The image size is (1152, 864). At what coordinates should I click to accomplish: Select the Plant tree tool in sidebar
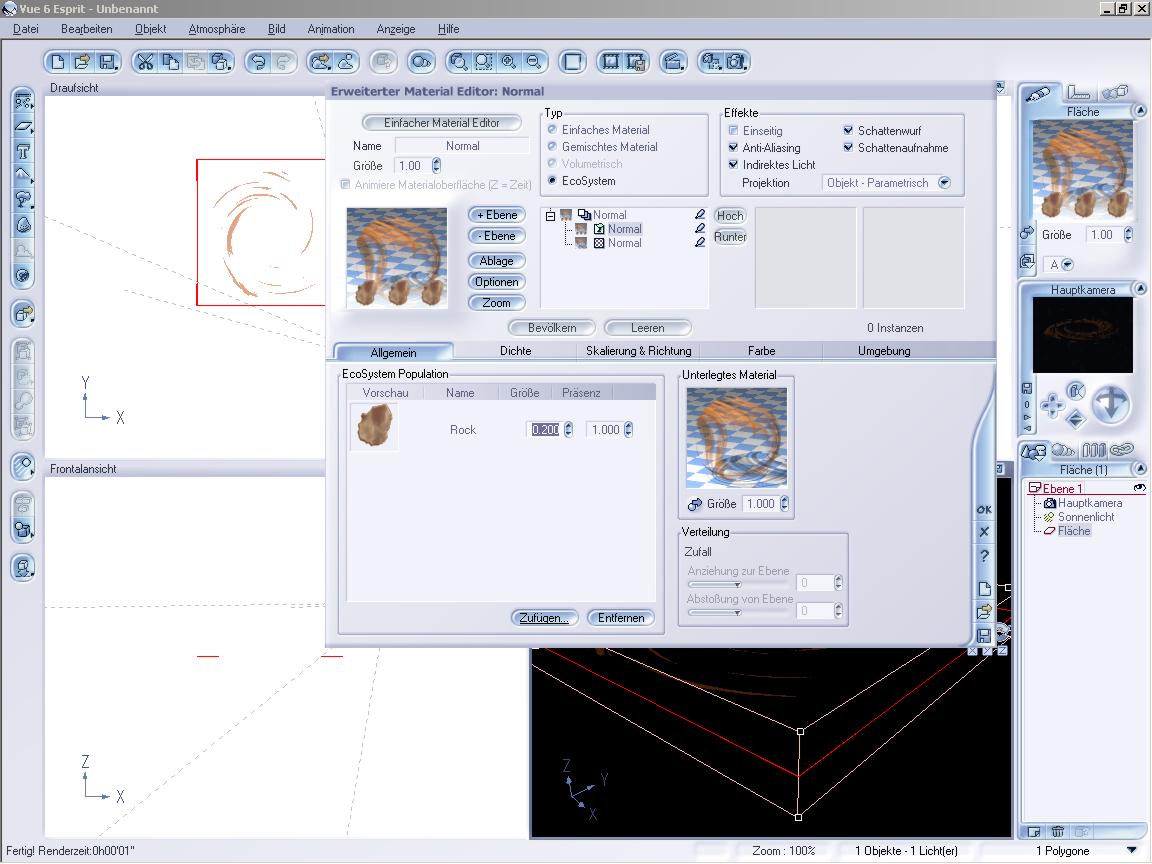click(23, 200)
